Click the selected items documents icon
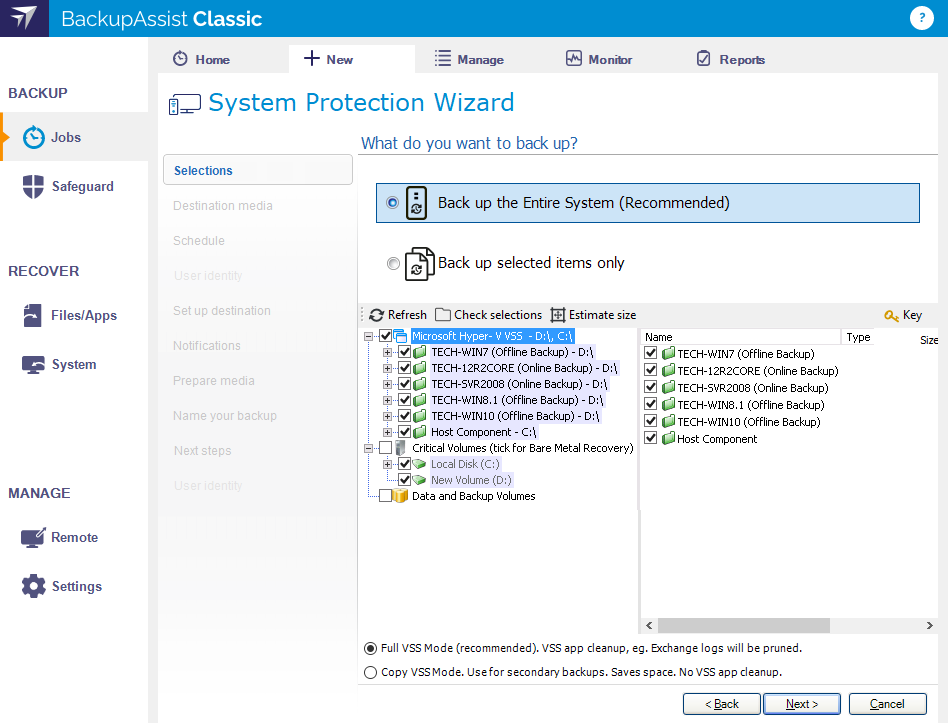 [420, 264]
